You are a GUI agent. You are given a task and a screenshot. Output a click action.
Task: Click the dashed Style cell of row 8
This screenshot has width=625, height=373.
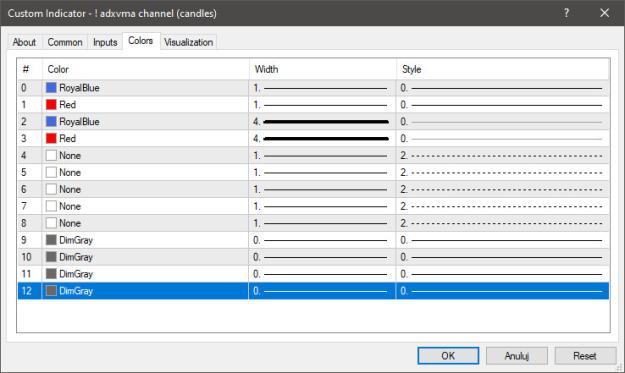pyautogui.click(x=503, y=223)
